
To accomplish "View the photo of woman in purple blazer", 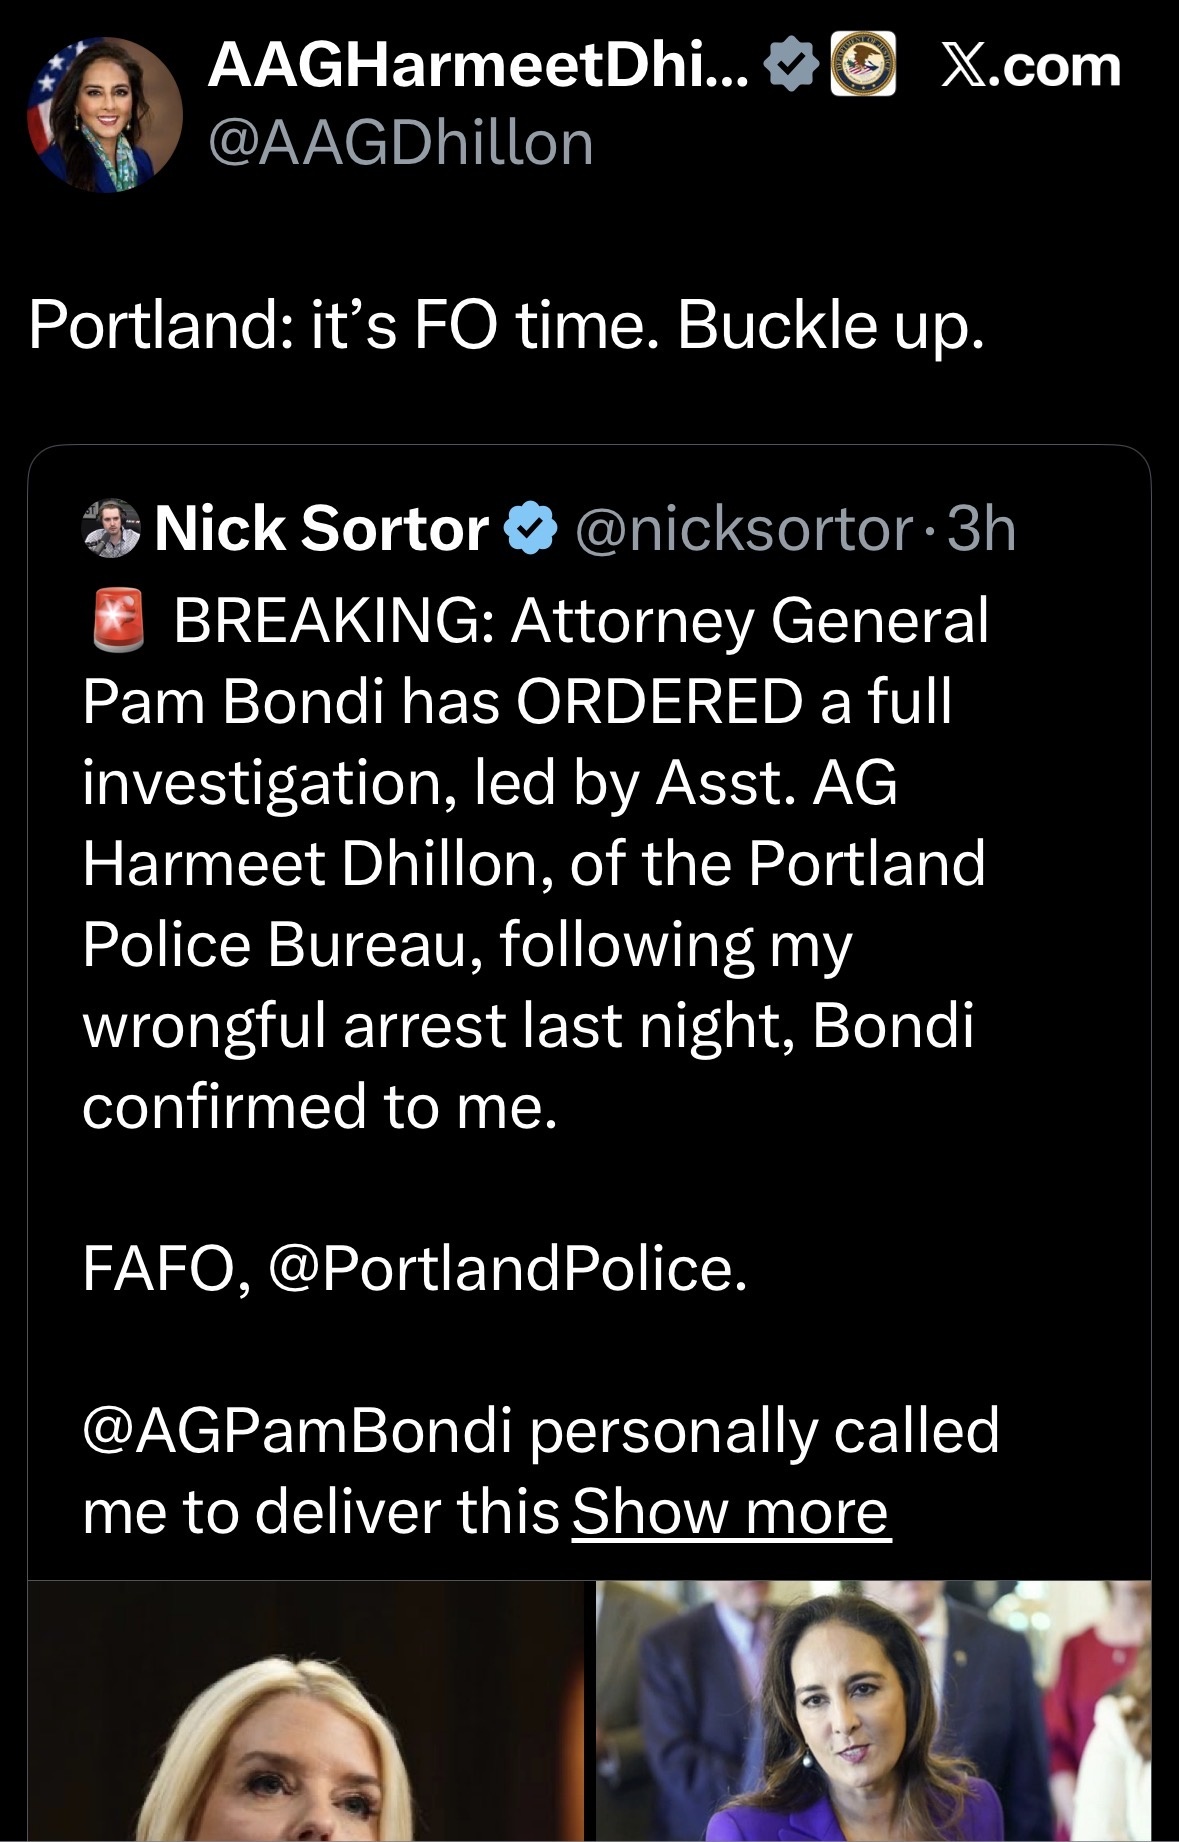I will pos(873,1710).
